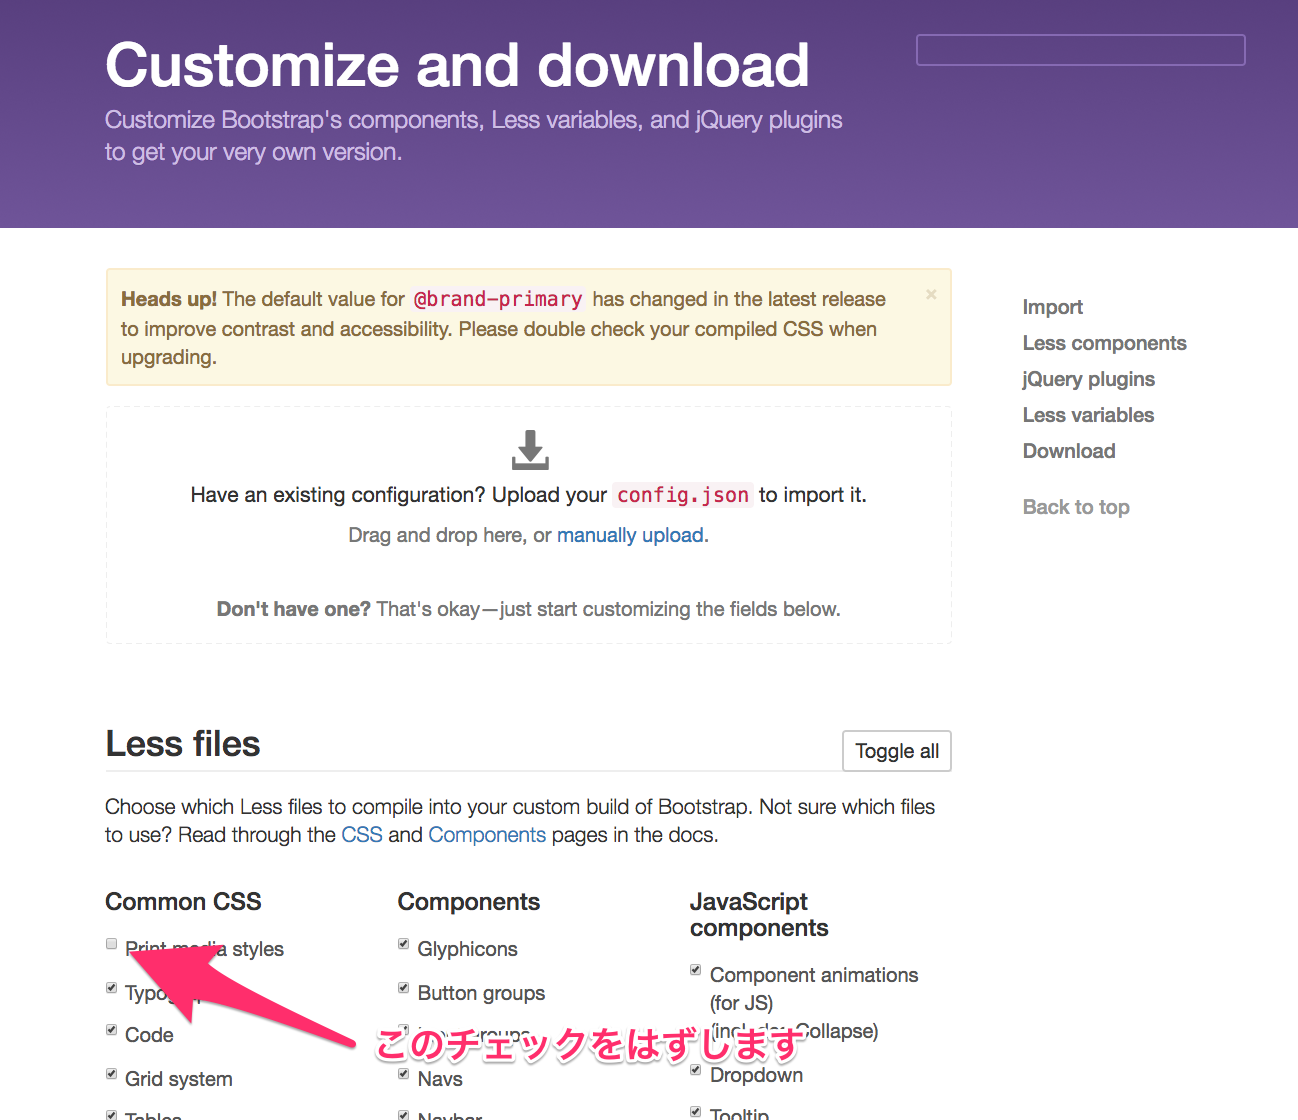Click the Drag and drop here text
This screenshot has height=1120, width=1298.
point(436,535)
